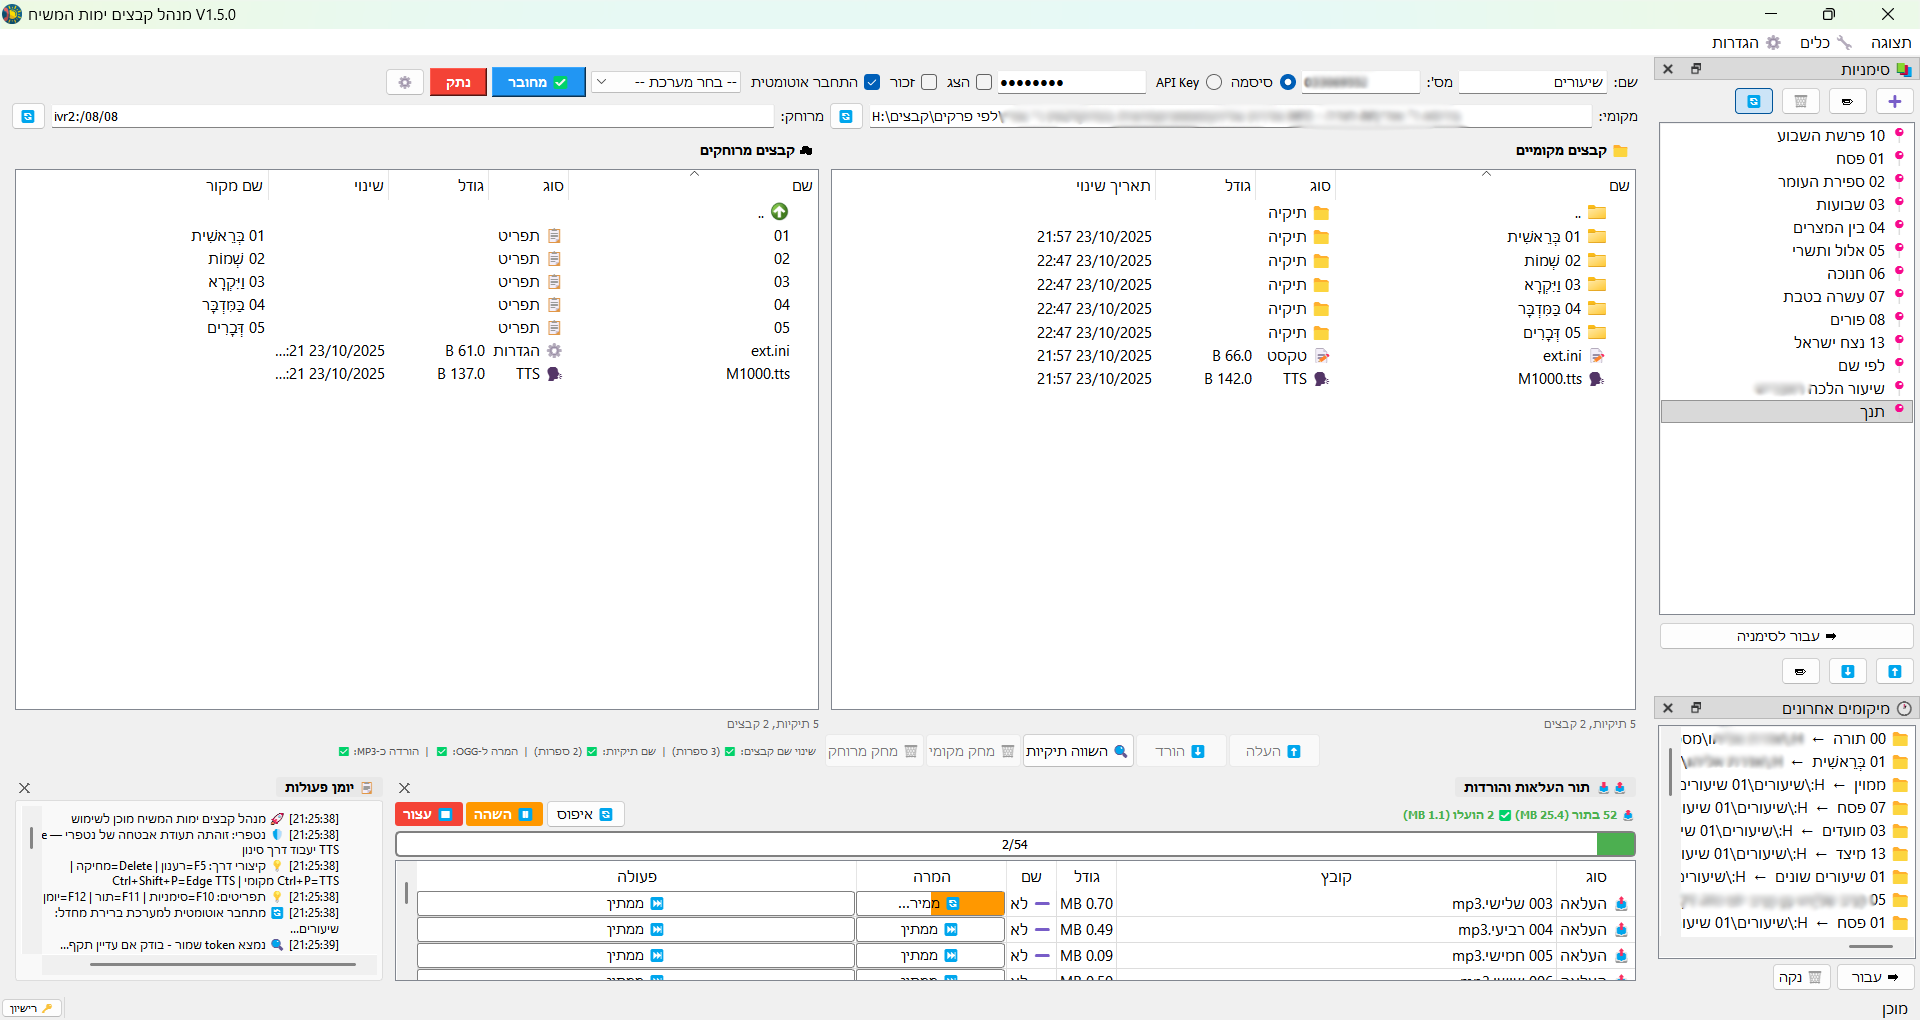Move bookmark down with blue arrow icon
The image size is (1920, 1020).
pyautogui.click(x=1847, y=671)
